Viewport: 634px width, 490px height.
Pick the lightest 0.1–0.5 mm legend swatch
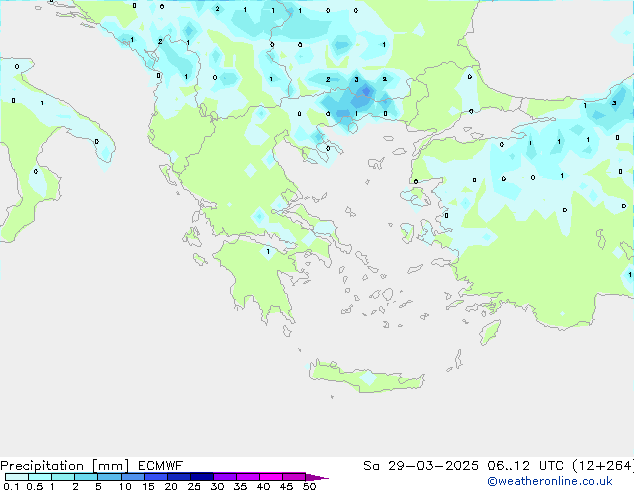coord(17,477)
